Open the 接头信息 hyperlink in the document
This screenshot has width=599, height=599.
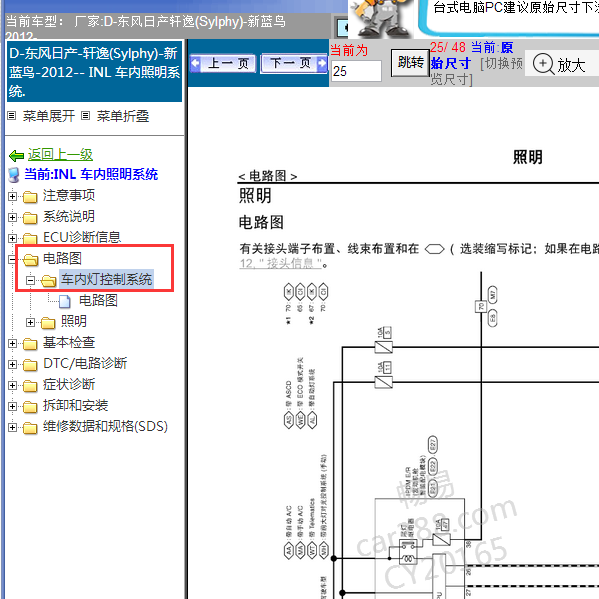click(x=281, y=264)
